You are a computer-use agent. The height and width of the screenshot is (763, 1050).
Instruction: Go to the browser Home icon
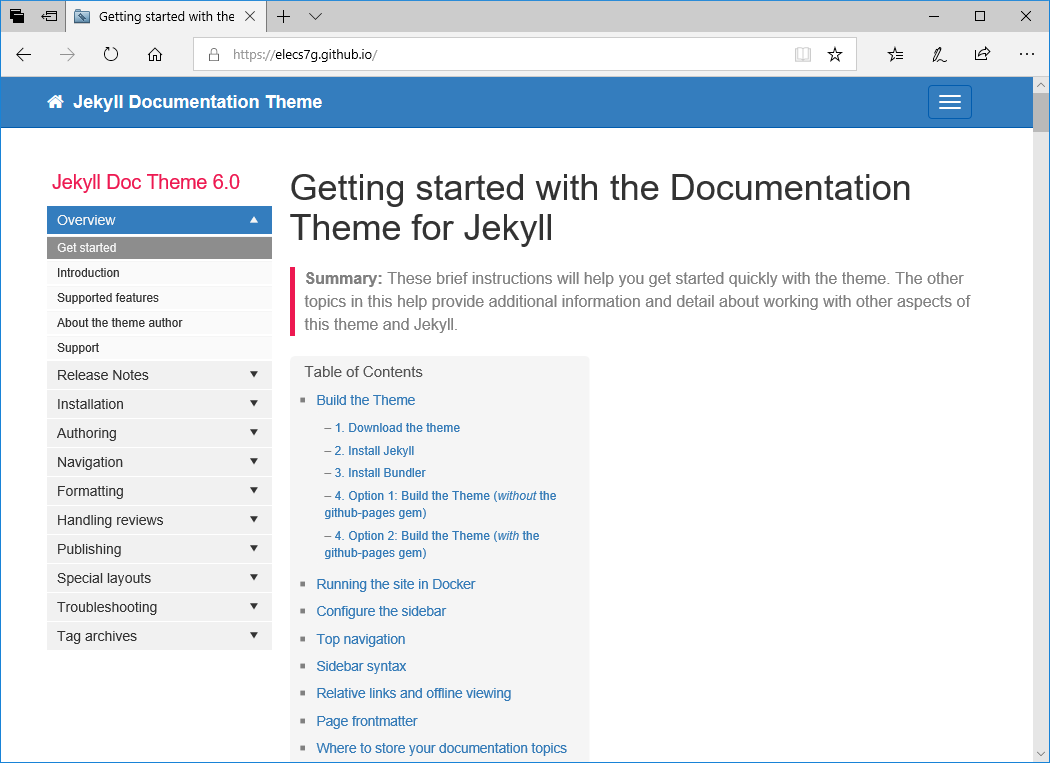coord(155,54)
